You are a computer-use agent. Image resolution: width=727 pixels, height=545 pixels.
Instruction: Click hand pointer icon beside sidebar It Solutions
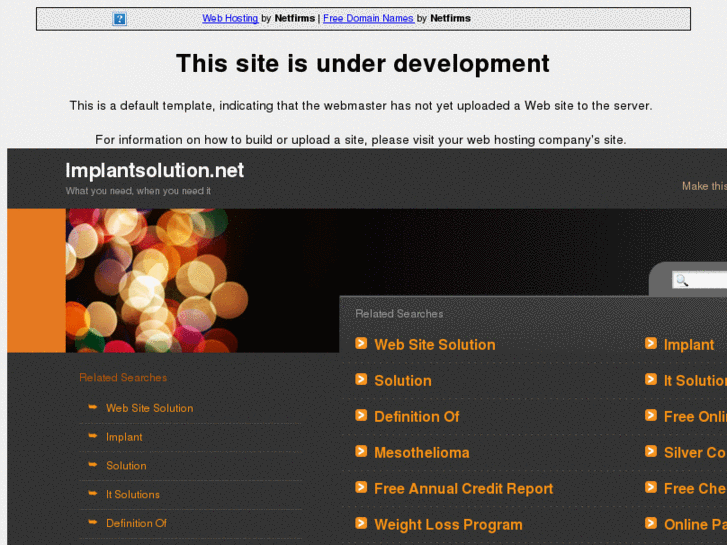click(93, 493)
